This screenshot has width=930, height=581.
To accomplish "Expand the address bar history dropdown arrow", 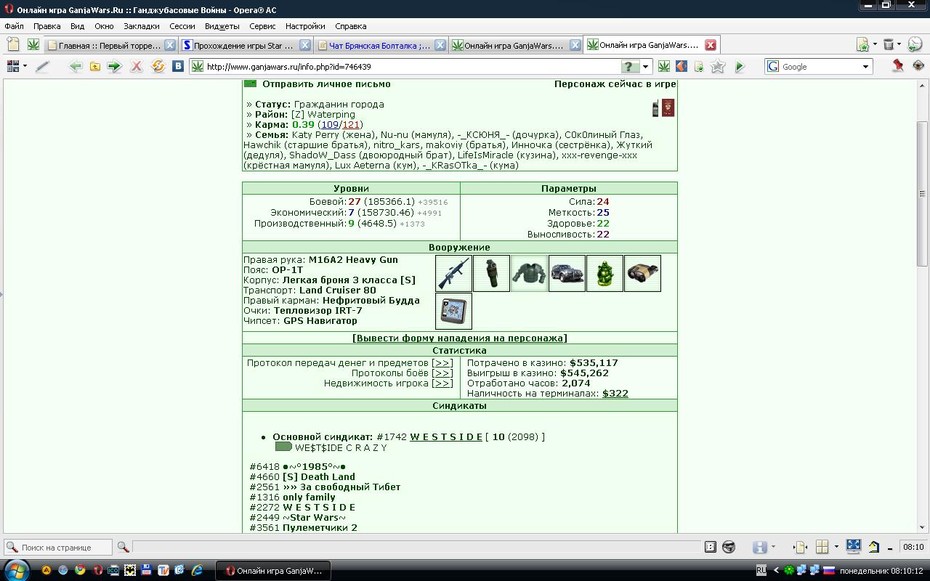I will 646,66.
